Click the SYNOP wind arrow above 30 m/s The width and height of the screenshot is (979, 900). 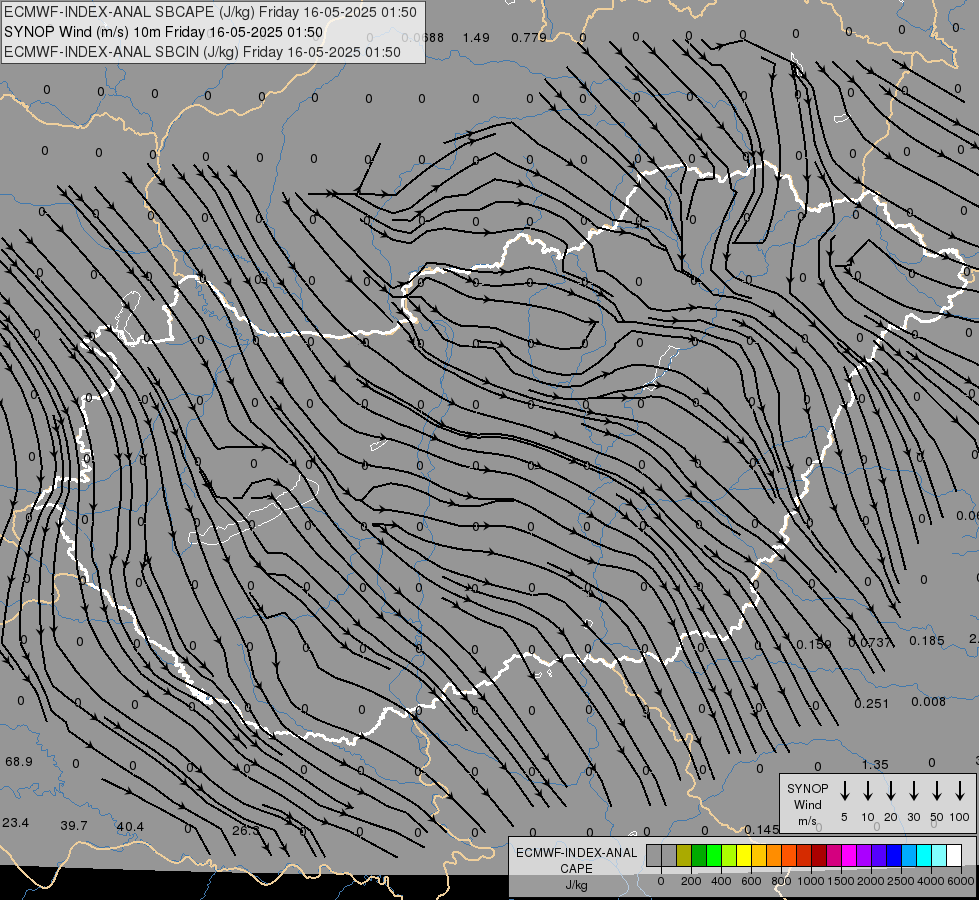(x=913, y=791)
